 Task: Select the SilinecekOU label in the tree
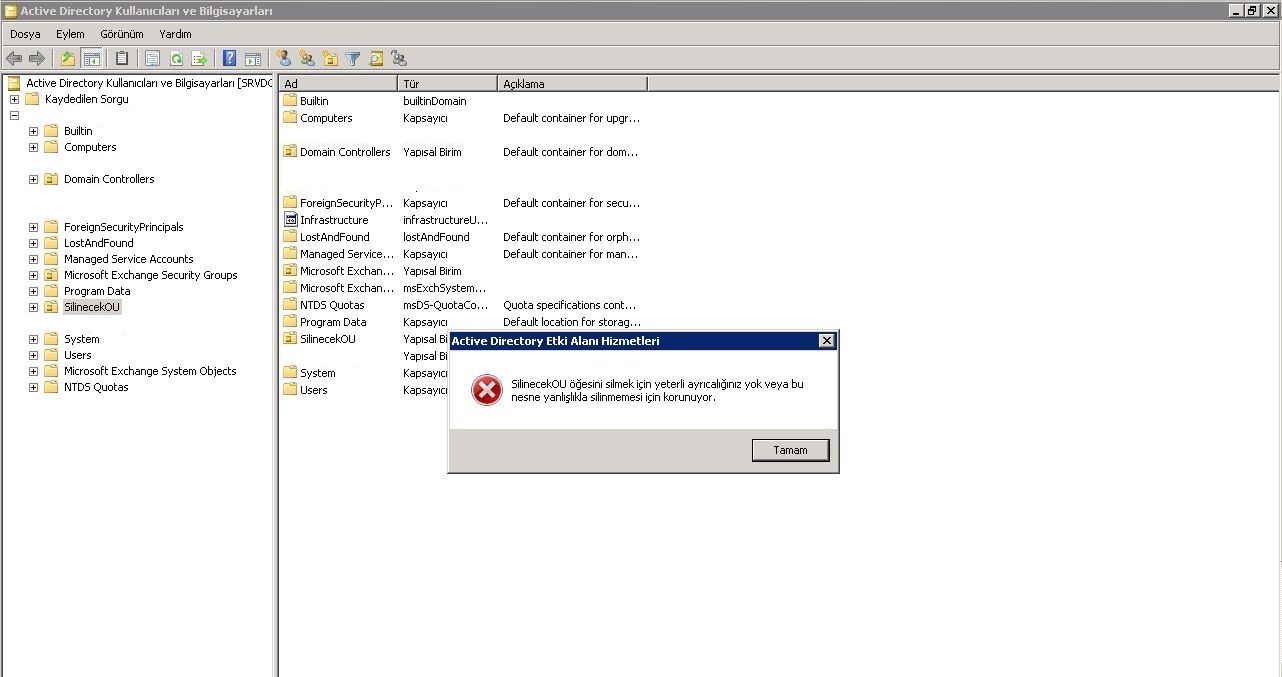[92, 307]
